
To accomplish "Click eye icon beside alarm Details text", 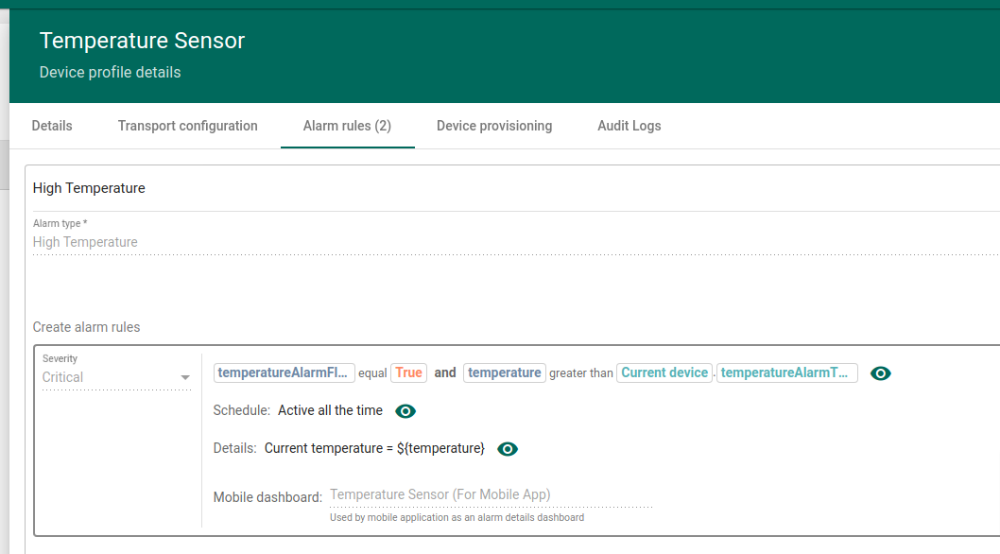I will coord(507,449).
